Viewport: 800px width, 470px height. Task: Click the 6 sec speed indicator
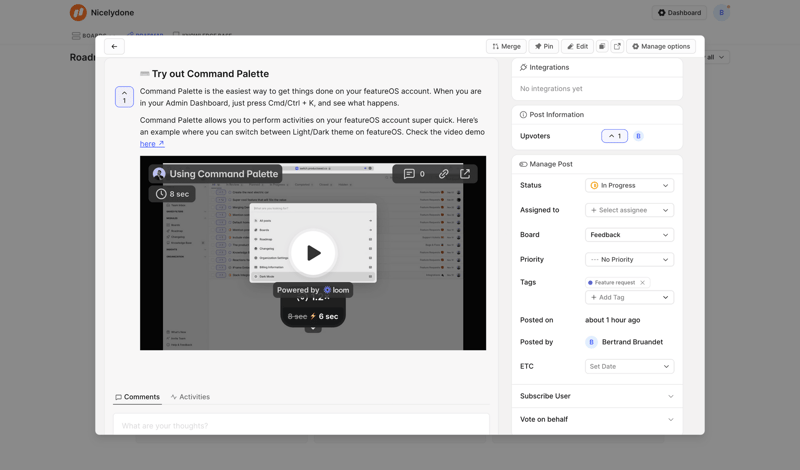click(x=329, y=317)
